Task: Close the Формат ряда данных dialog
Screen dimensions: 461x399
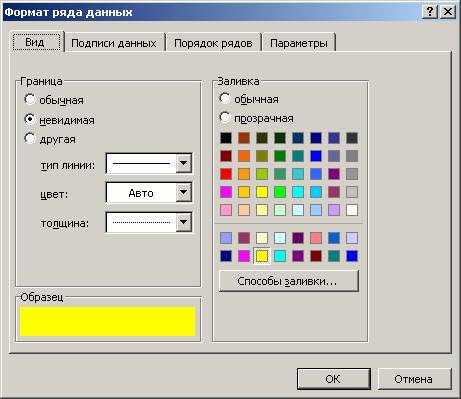Action: tap(448, 12)
